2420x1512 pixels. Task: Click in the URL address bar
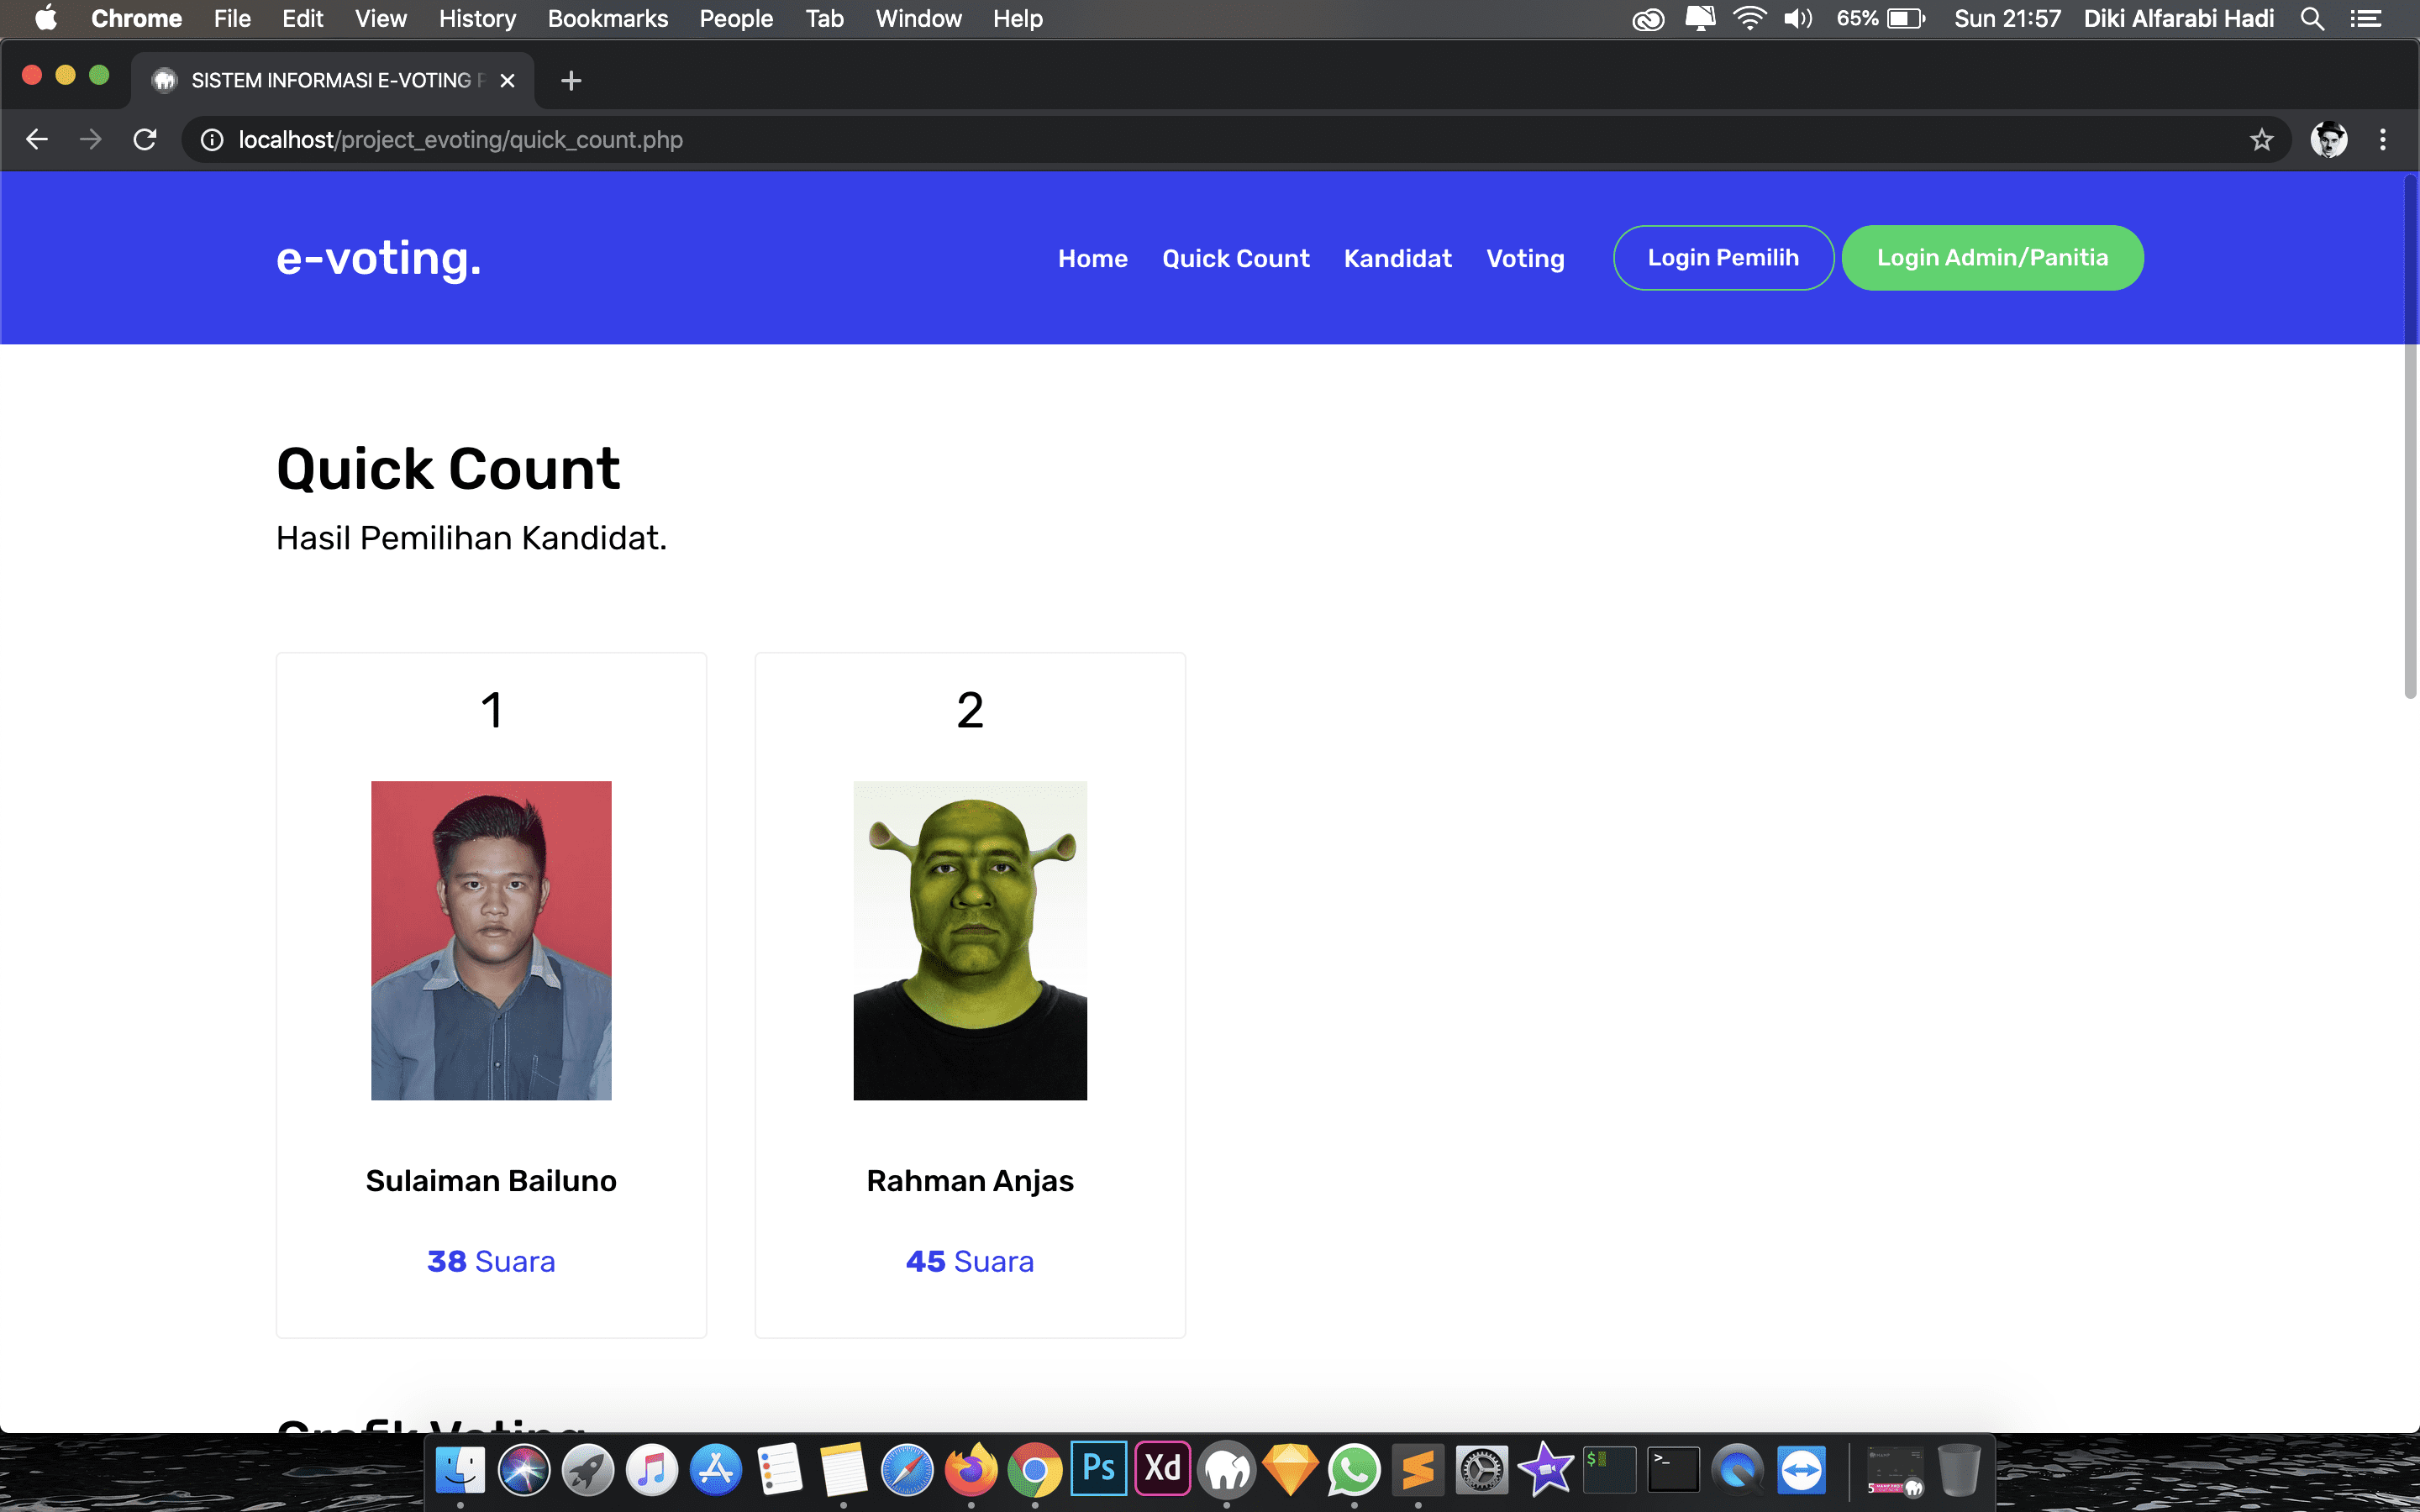click(x=1200, y=140)
